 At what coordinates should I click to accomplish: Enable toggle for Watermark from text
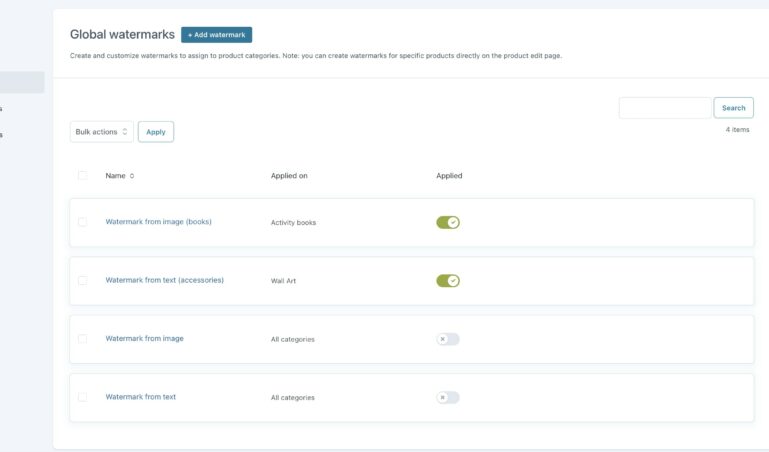coord(447,397)
